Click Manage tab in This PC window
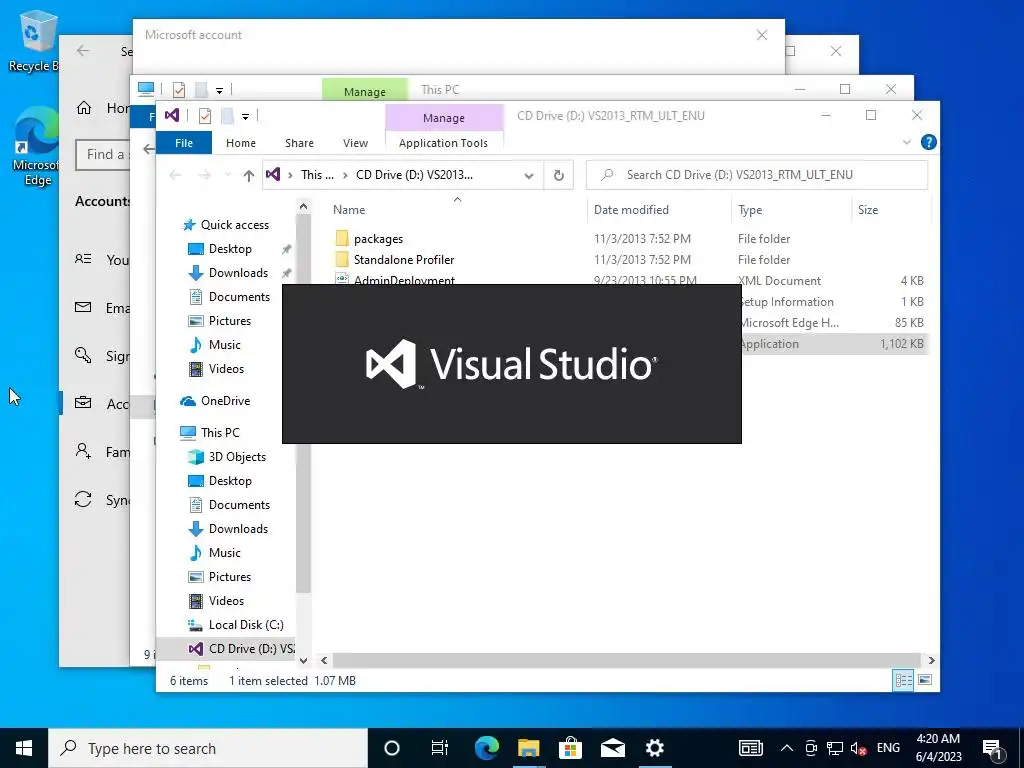Screen dimensions: 1024x768 [x=364, y=91]
